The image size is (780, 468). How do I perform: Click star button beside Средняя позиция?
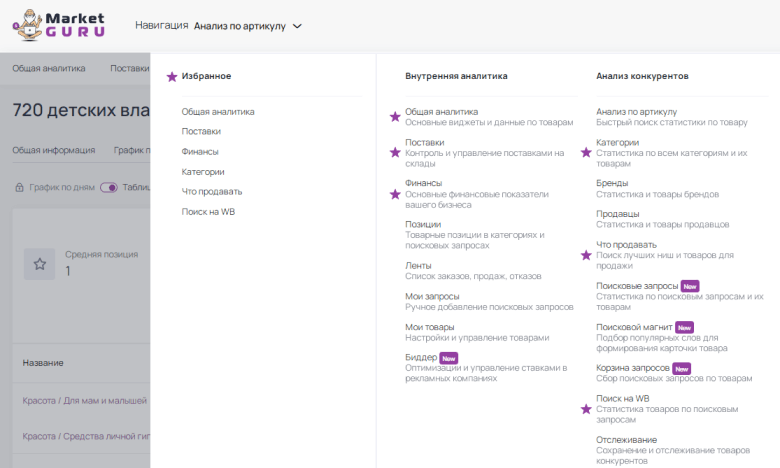click(40, 264)
